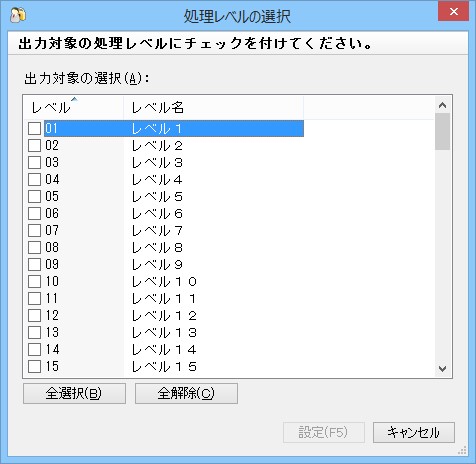Click the application icon in title bar
Screen dimensions: 476x464
click(x=18, y=15)
